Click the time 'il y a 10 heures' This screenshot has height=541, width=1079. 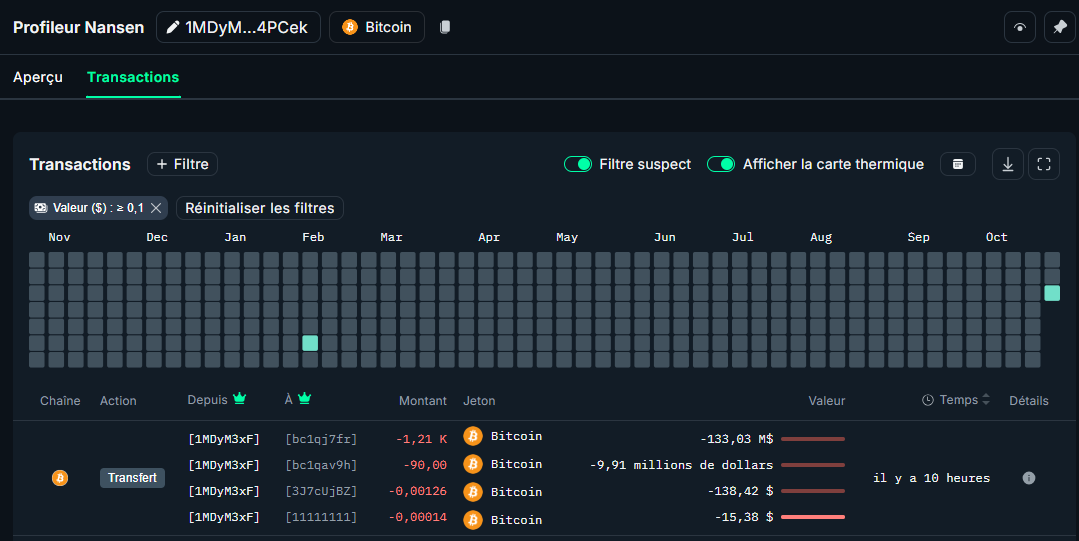(931, 478)
